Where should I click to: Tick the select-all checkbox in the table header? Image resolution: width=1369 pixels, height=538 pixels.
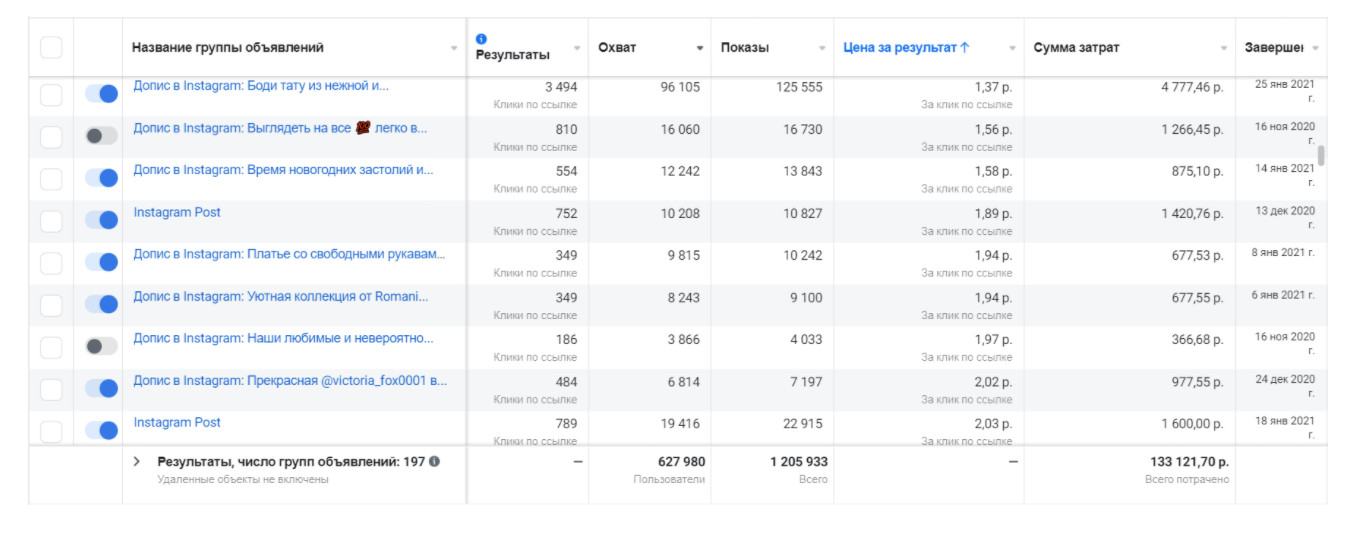[x=51, y=47]
